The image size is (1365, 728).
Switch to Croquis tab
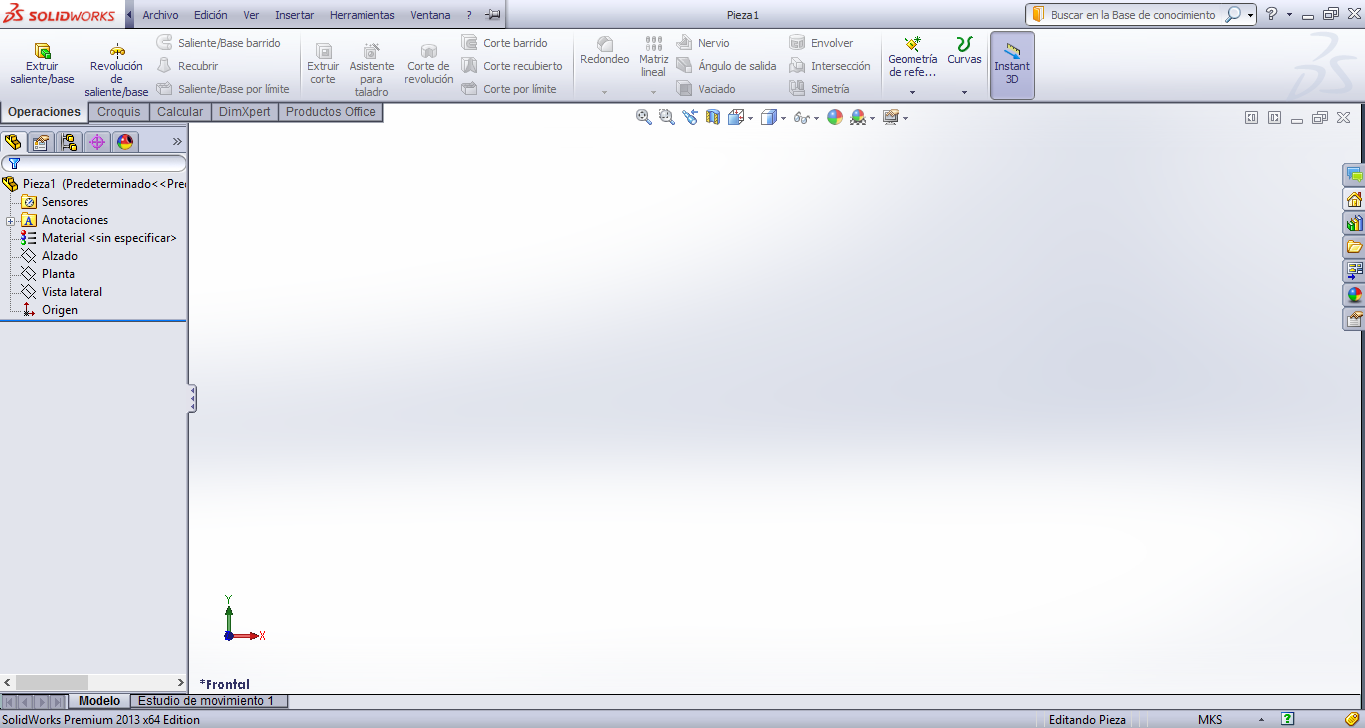pos(118,112)
